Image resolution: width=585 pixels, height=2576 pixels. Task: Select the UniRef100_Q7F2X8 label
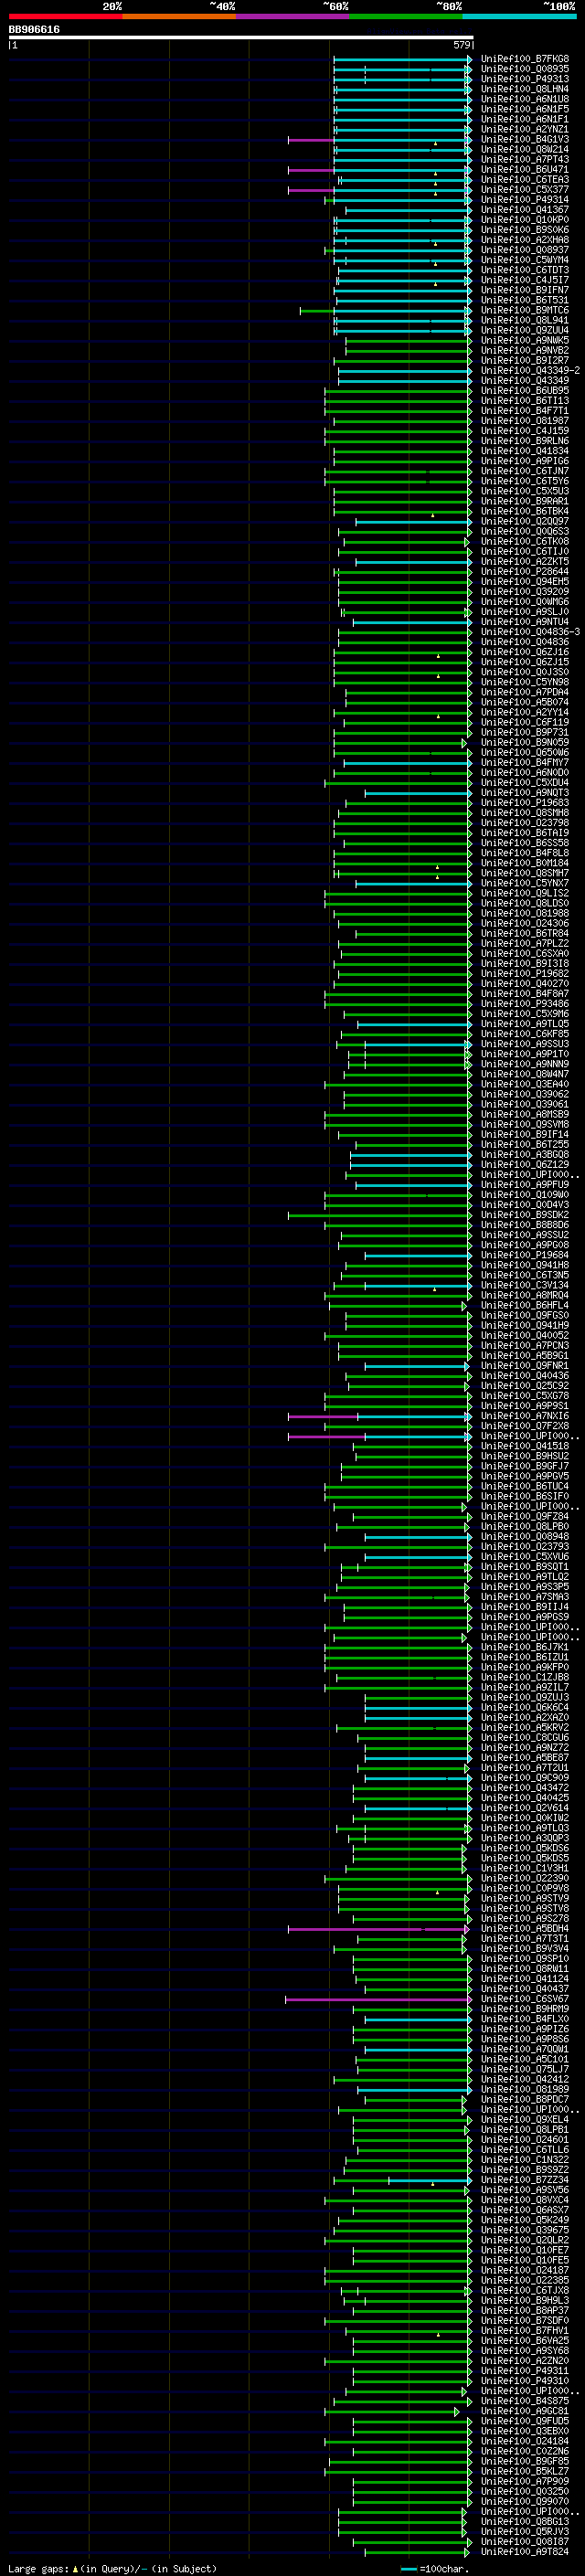click(524, 1426)
